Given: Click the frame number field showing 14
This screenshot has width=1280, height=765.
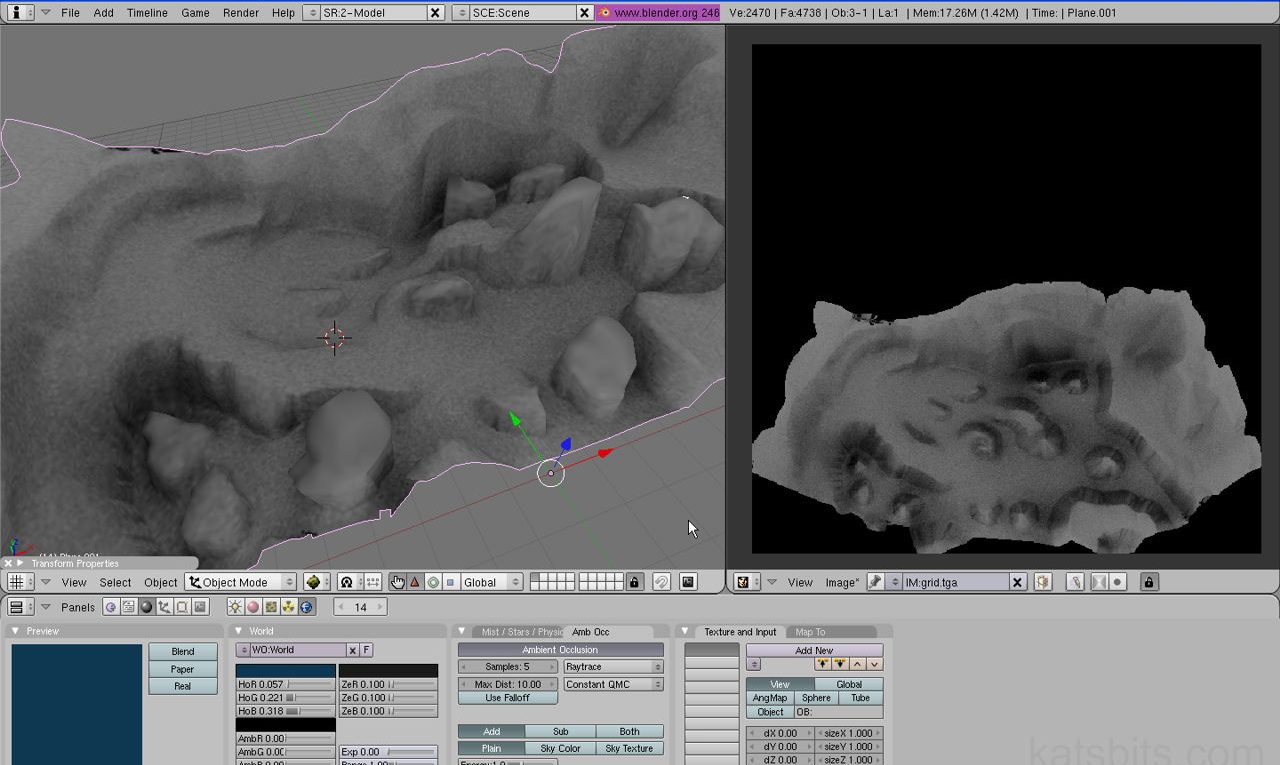Looking at the screenshot, I should tap(360, 607).
